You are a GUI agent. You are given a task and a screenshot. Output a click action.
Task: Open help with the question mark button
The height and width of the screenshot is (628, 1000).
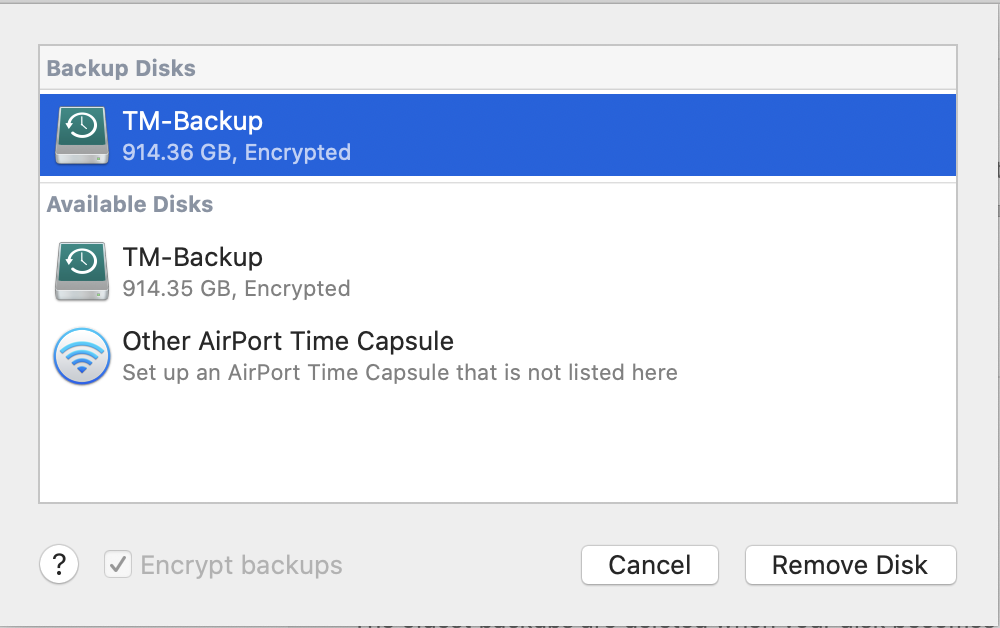point(59,565)
